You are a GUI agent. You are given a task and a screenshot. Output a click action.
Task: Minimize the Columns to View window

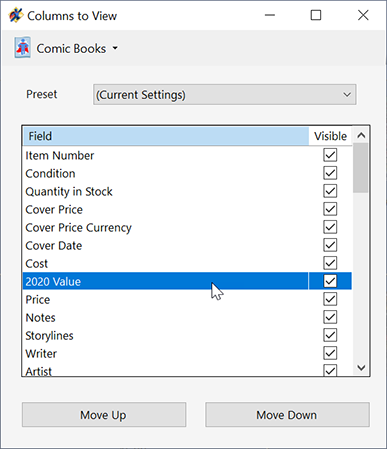pyautogui.click(x=270, y=15)
